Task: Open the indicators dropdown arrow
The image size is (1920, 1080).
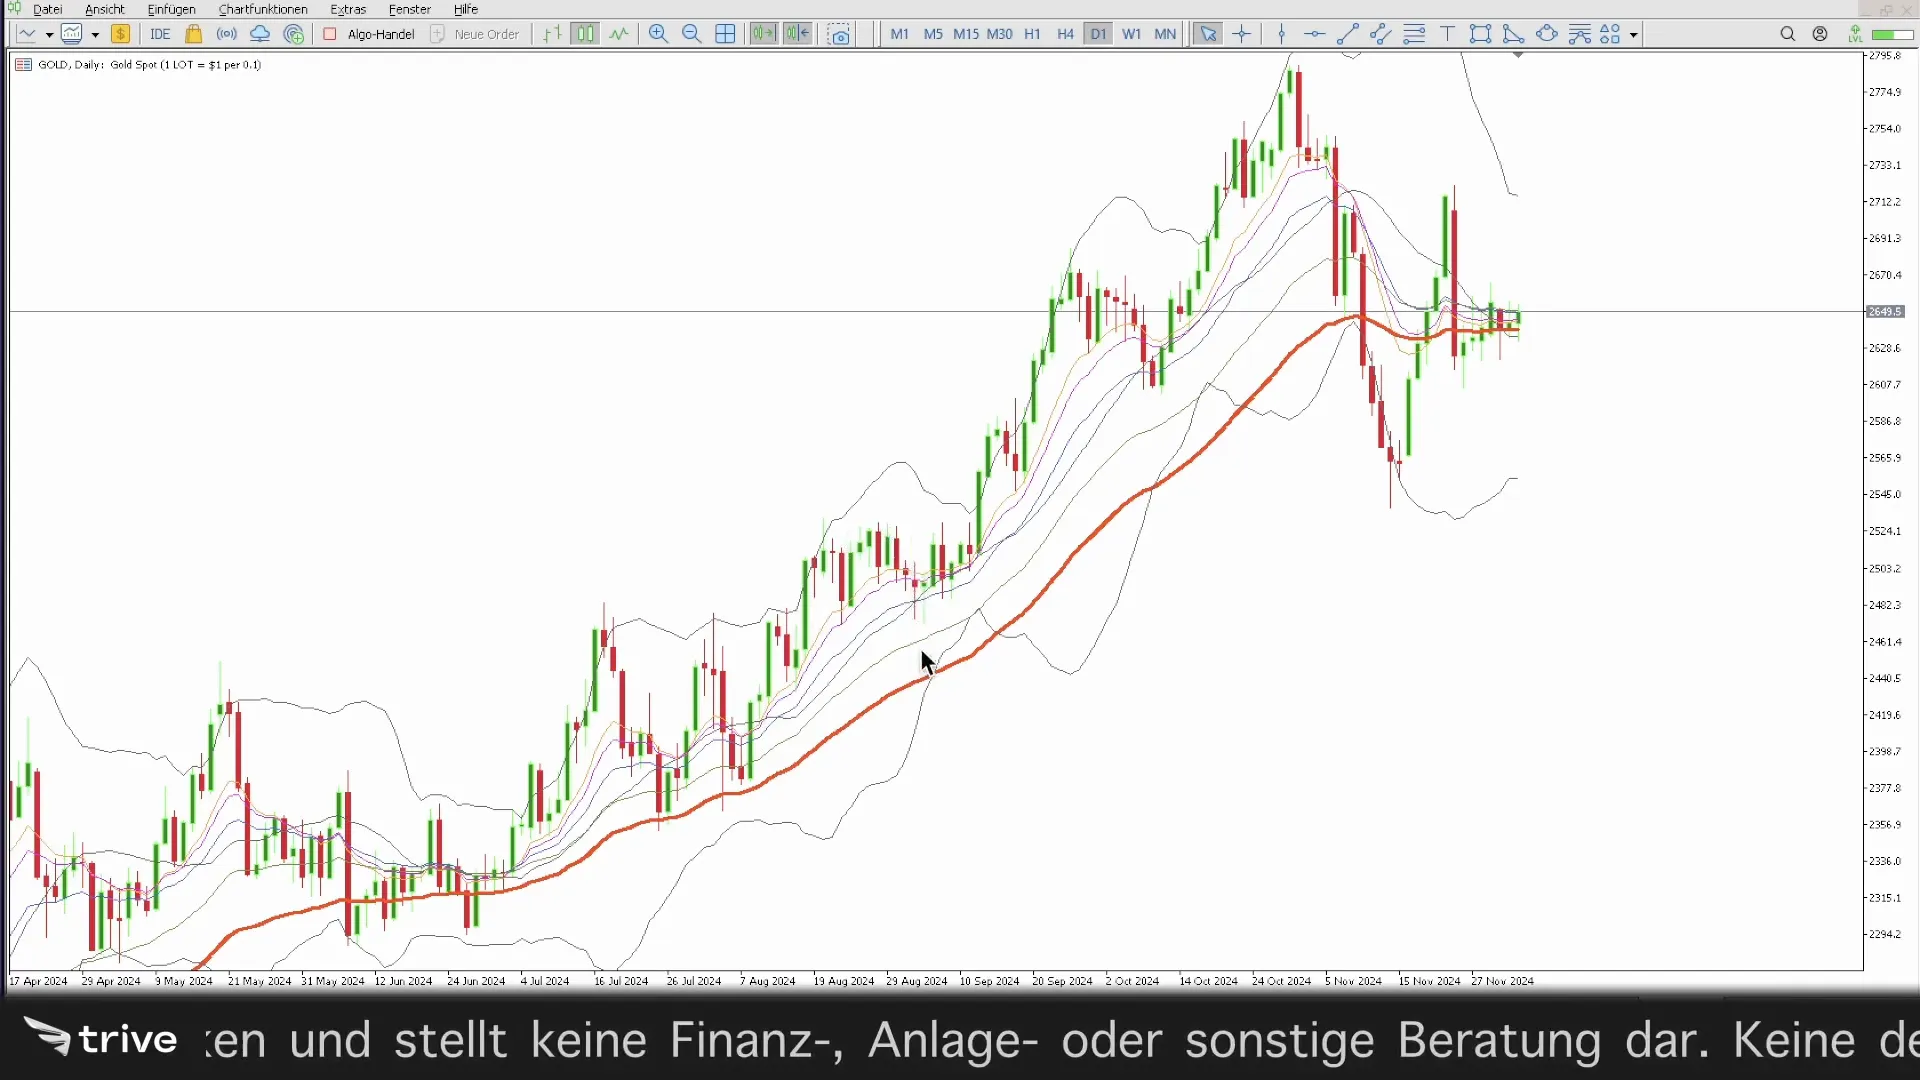Action: pos(95,33)
